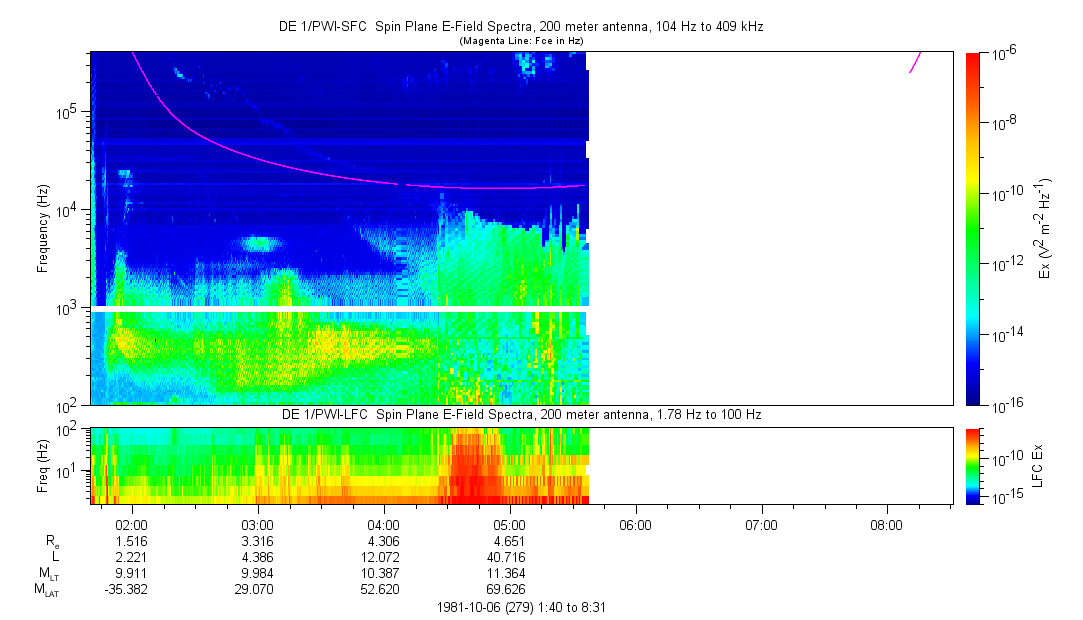Click the MLAT ephemeris row label

[x=47, y=589]
